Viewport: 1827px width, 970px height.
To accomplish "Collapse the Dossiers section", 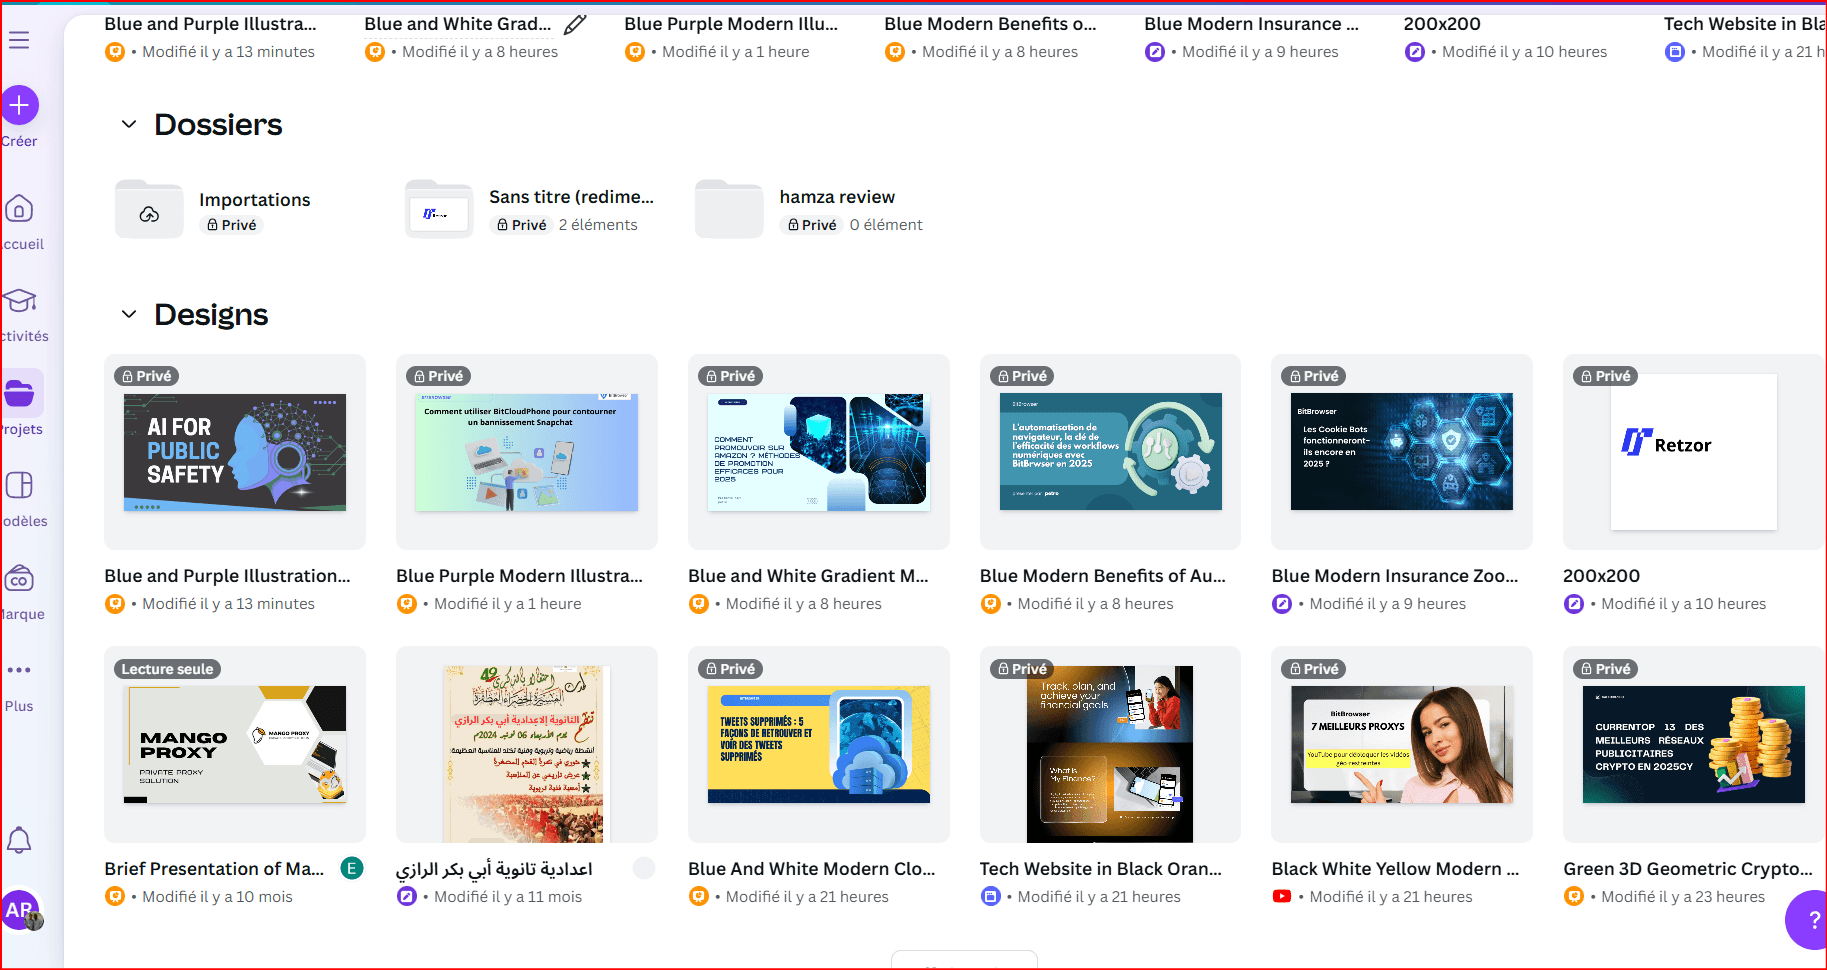I will tap(129, 125).
